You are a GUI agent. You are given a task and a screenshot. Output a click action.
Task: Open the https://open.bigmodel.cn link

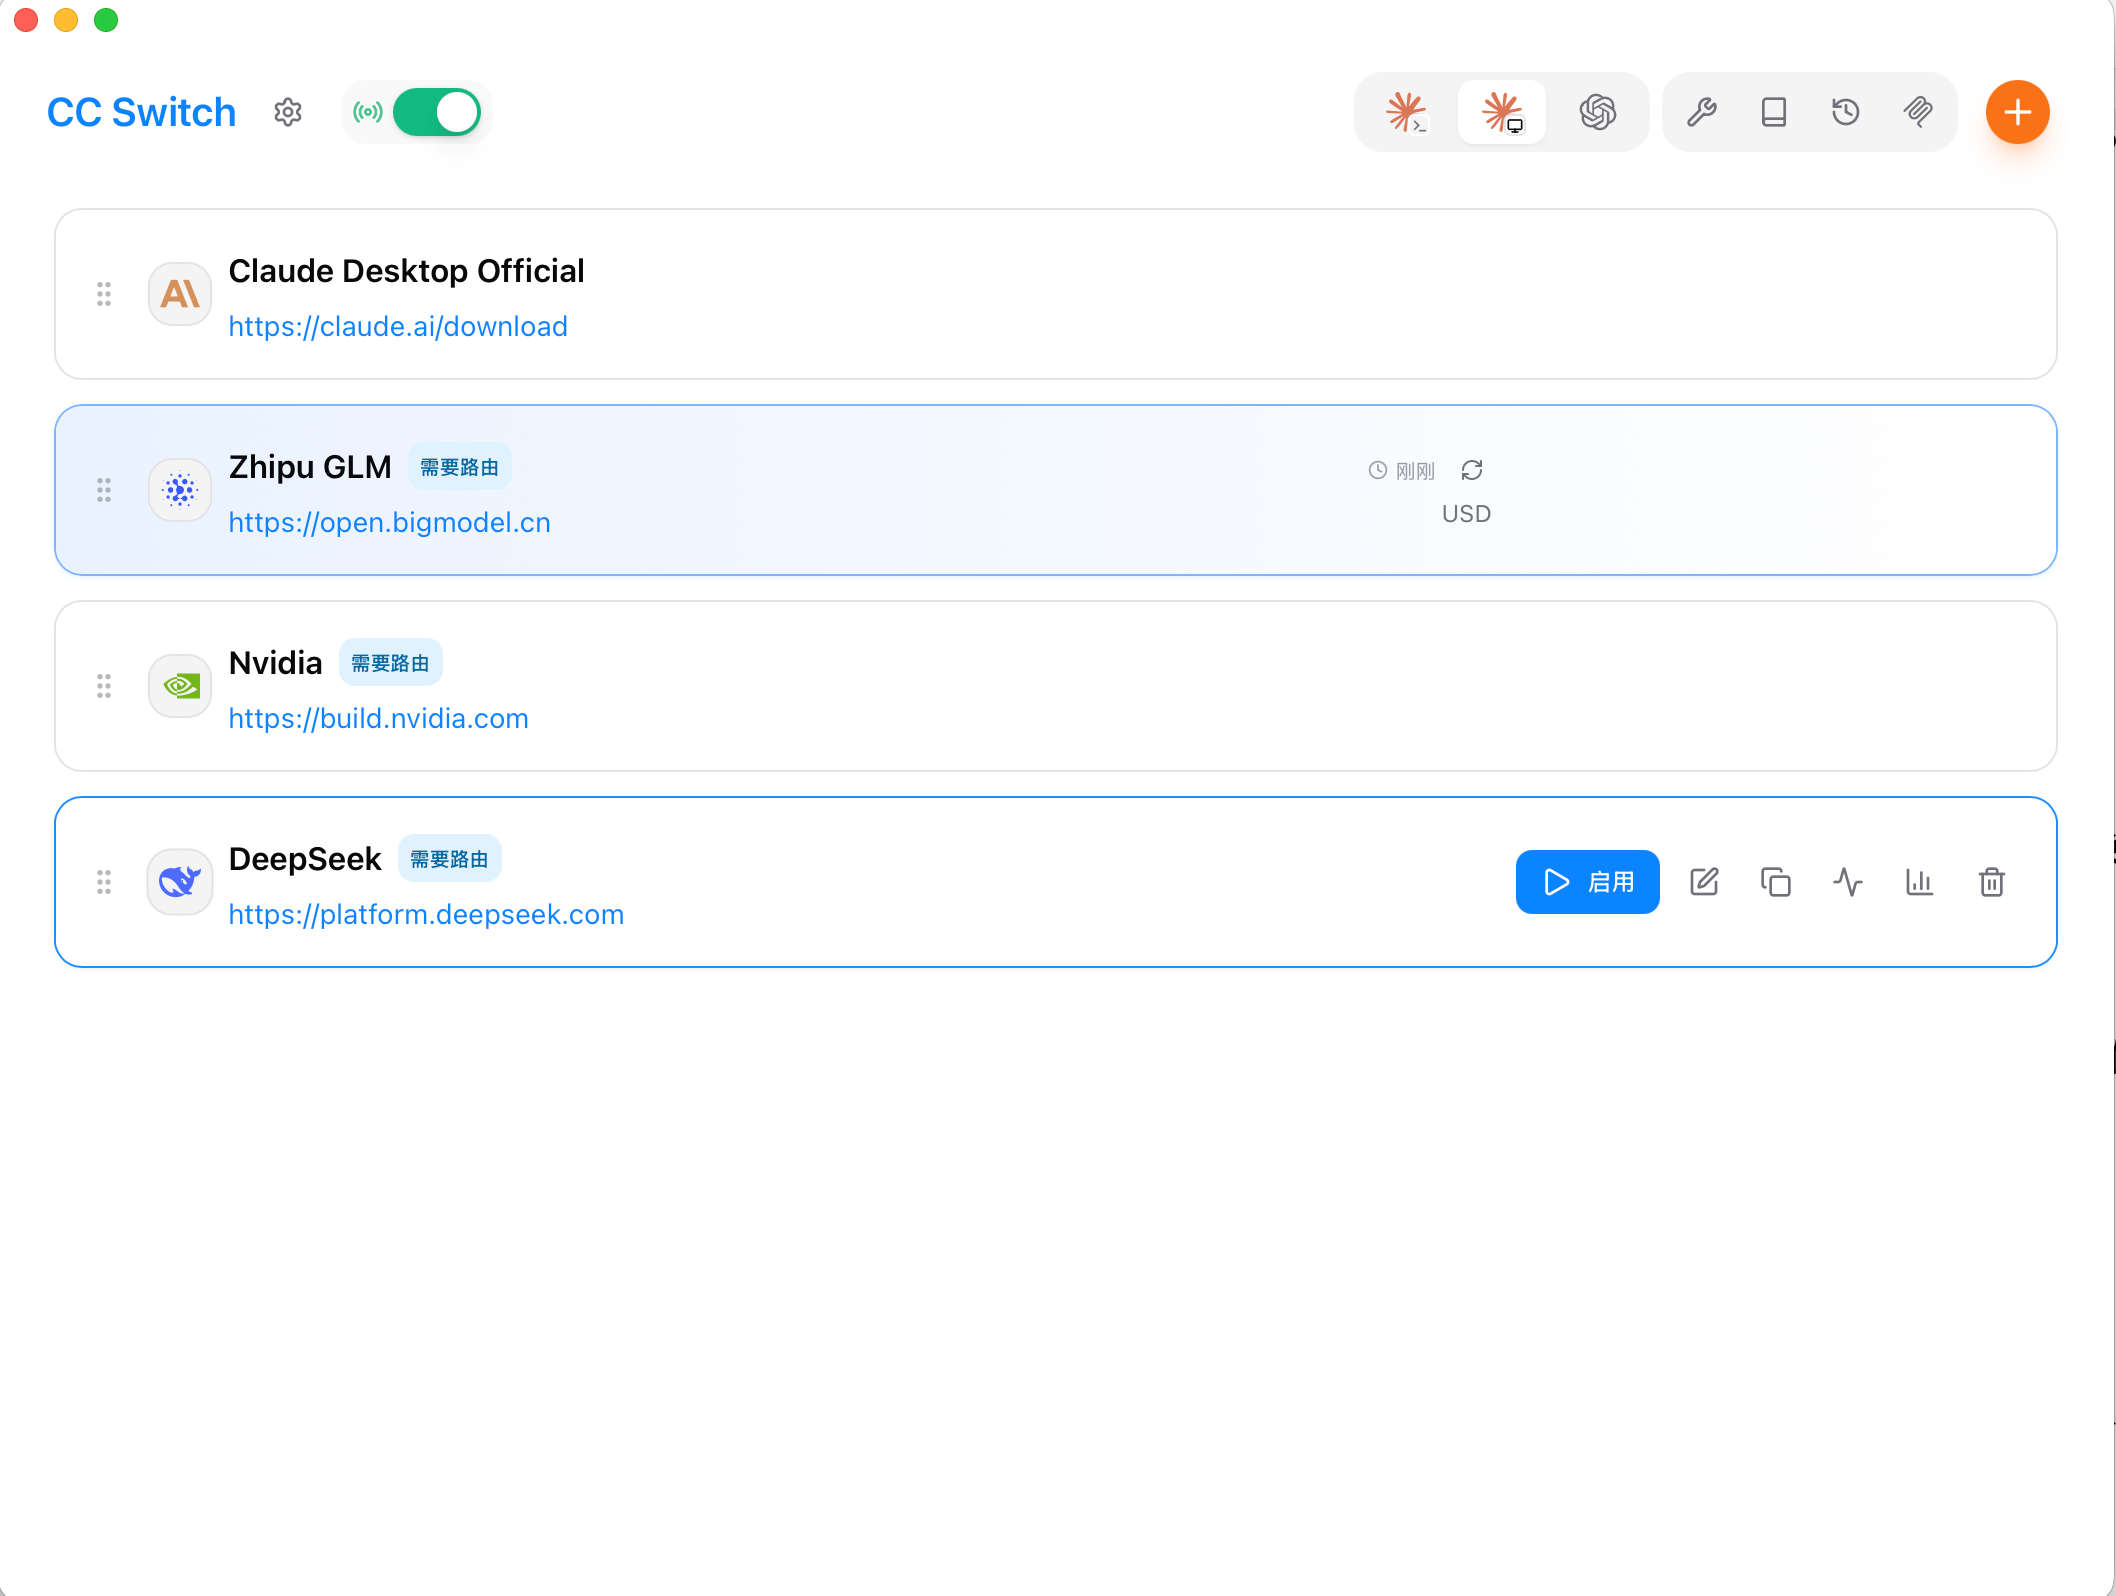(x=390, y=522)
